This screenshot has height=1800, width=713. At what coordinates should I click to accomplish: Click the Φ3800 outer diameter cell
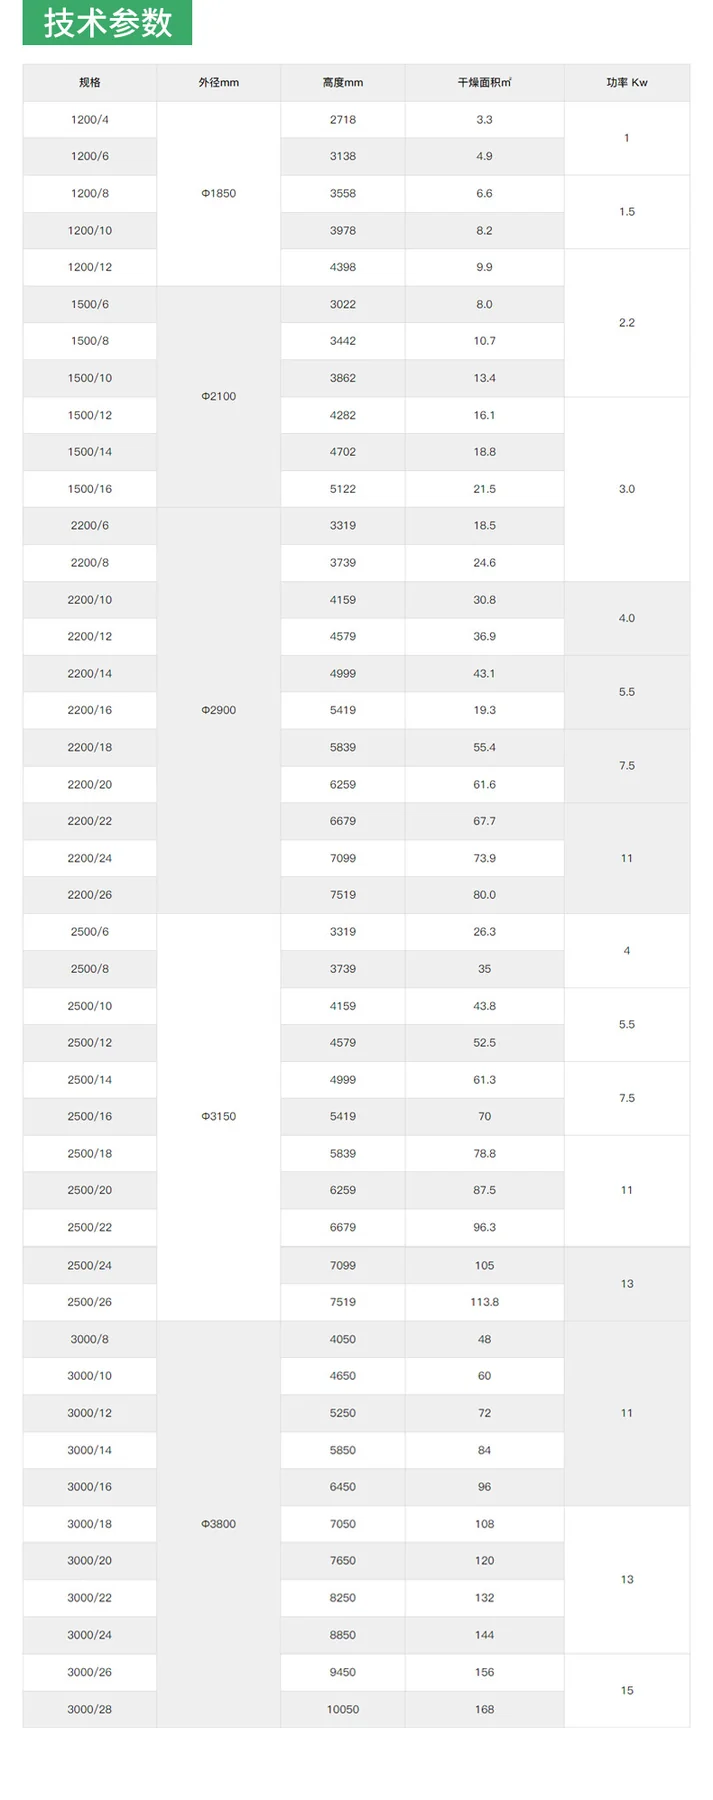[219, 1524]
